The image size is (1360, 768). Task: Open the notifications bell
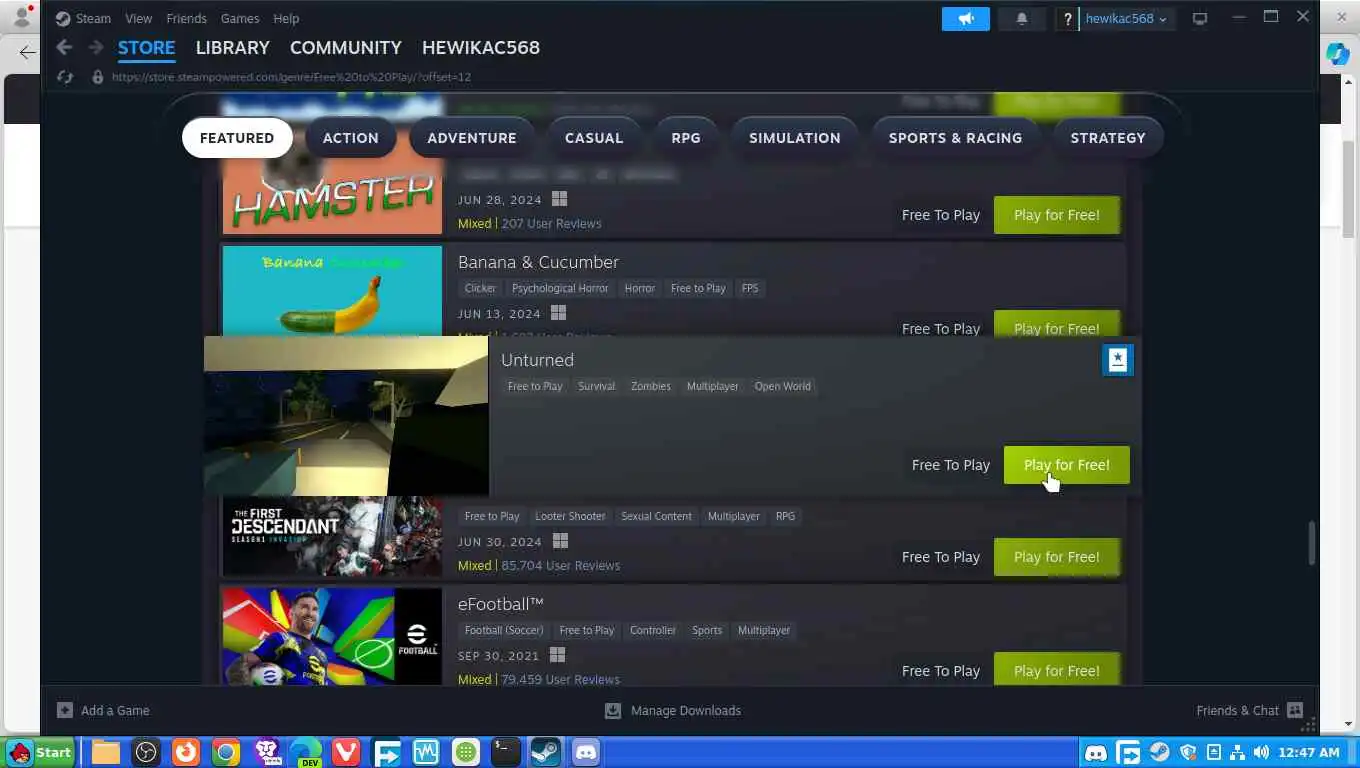click(1021, 18)
